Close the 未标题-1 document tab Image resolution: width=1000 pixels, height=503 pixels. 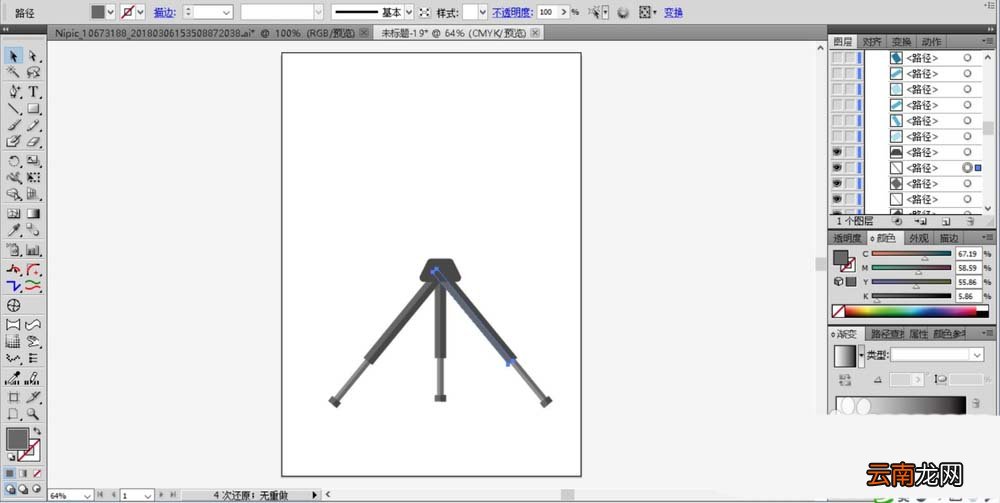534,33
